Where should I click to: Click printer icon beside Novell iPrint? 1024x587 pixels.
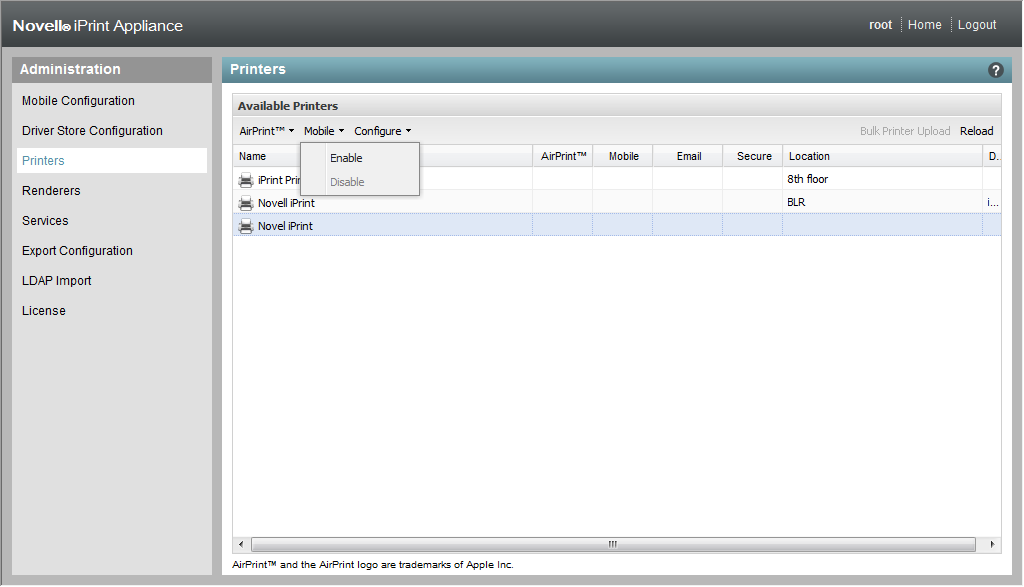click(x=246, y=203)
